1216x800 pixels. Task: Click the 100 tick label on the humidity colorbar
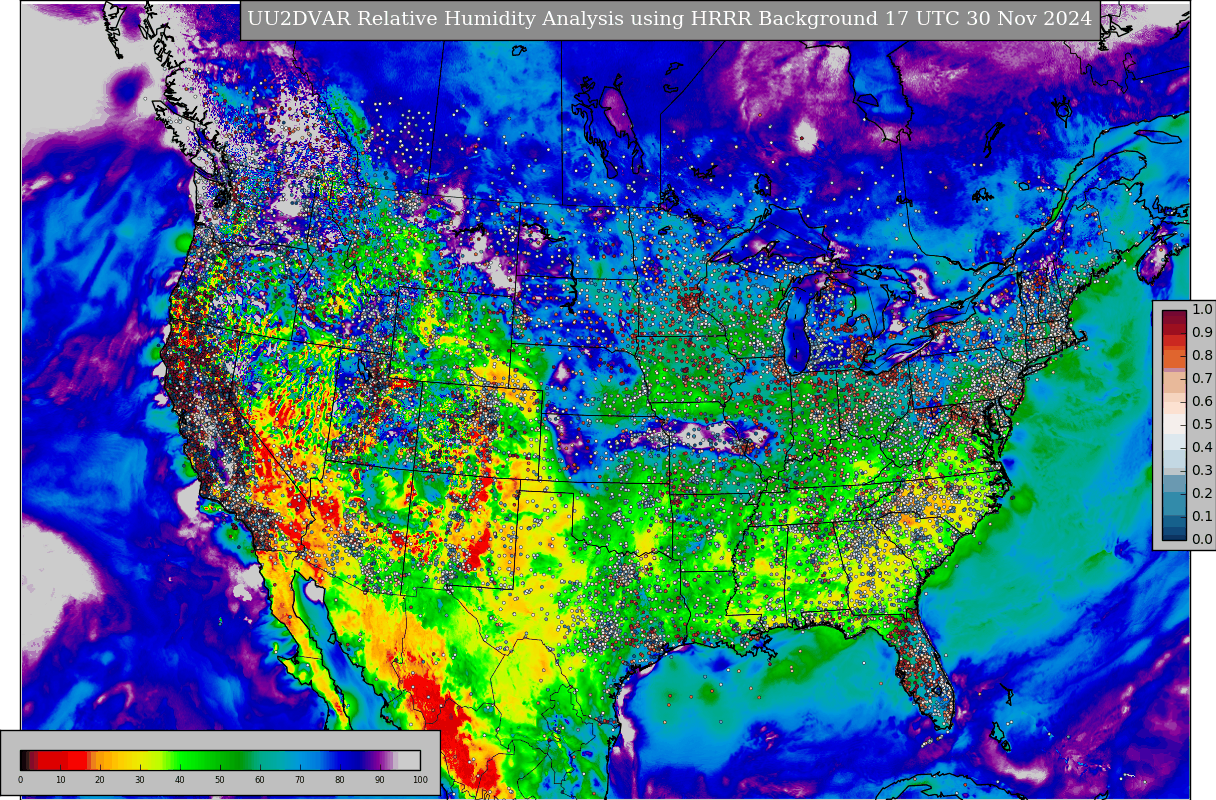coord(420,780)
